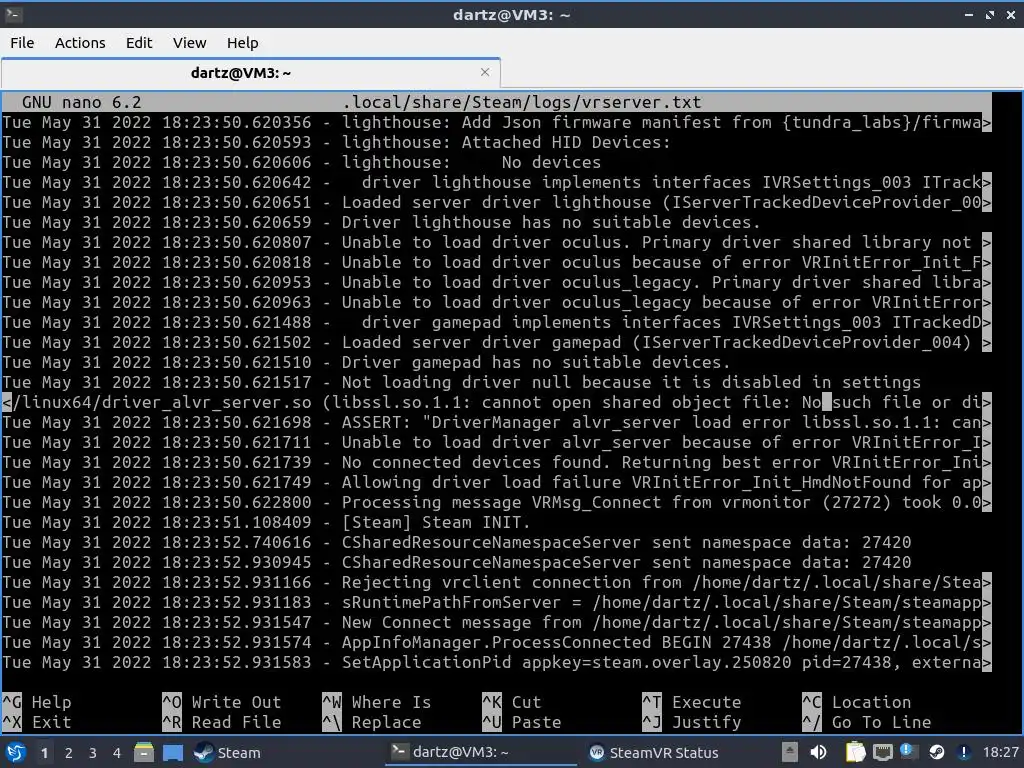Click the driver_alvr_server.so libssl error line
Viewport: 1024px width, 768px height.
pos(496,402)
